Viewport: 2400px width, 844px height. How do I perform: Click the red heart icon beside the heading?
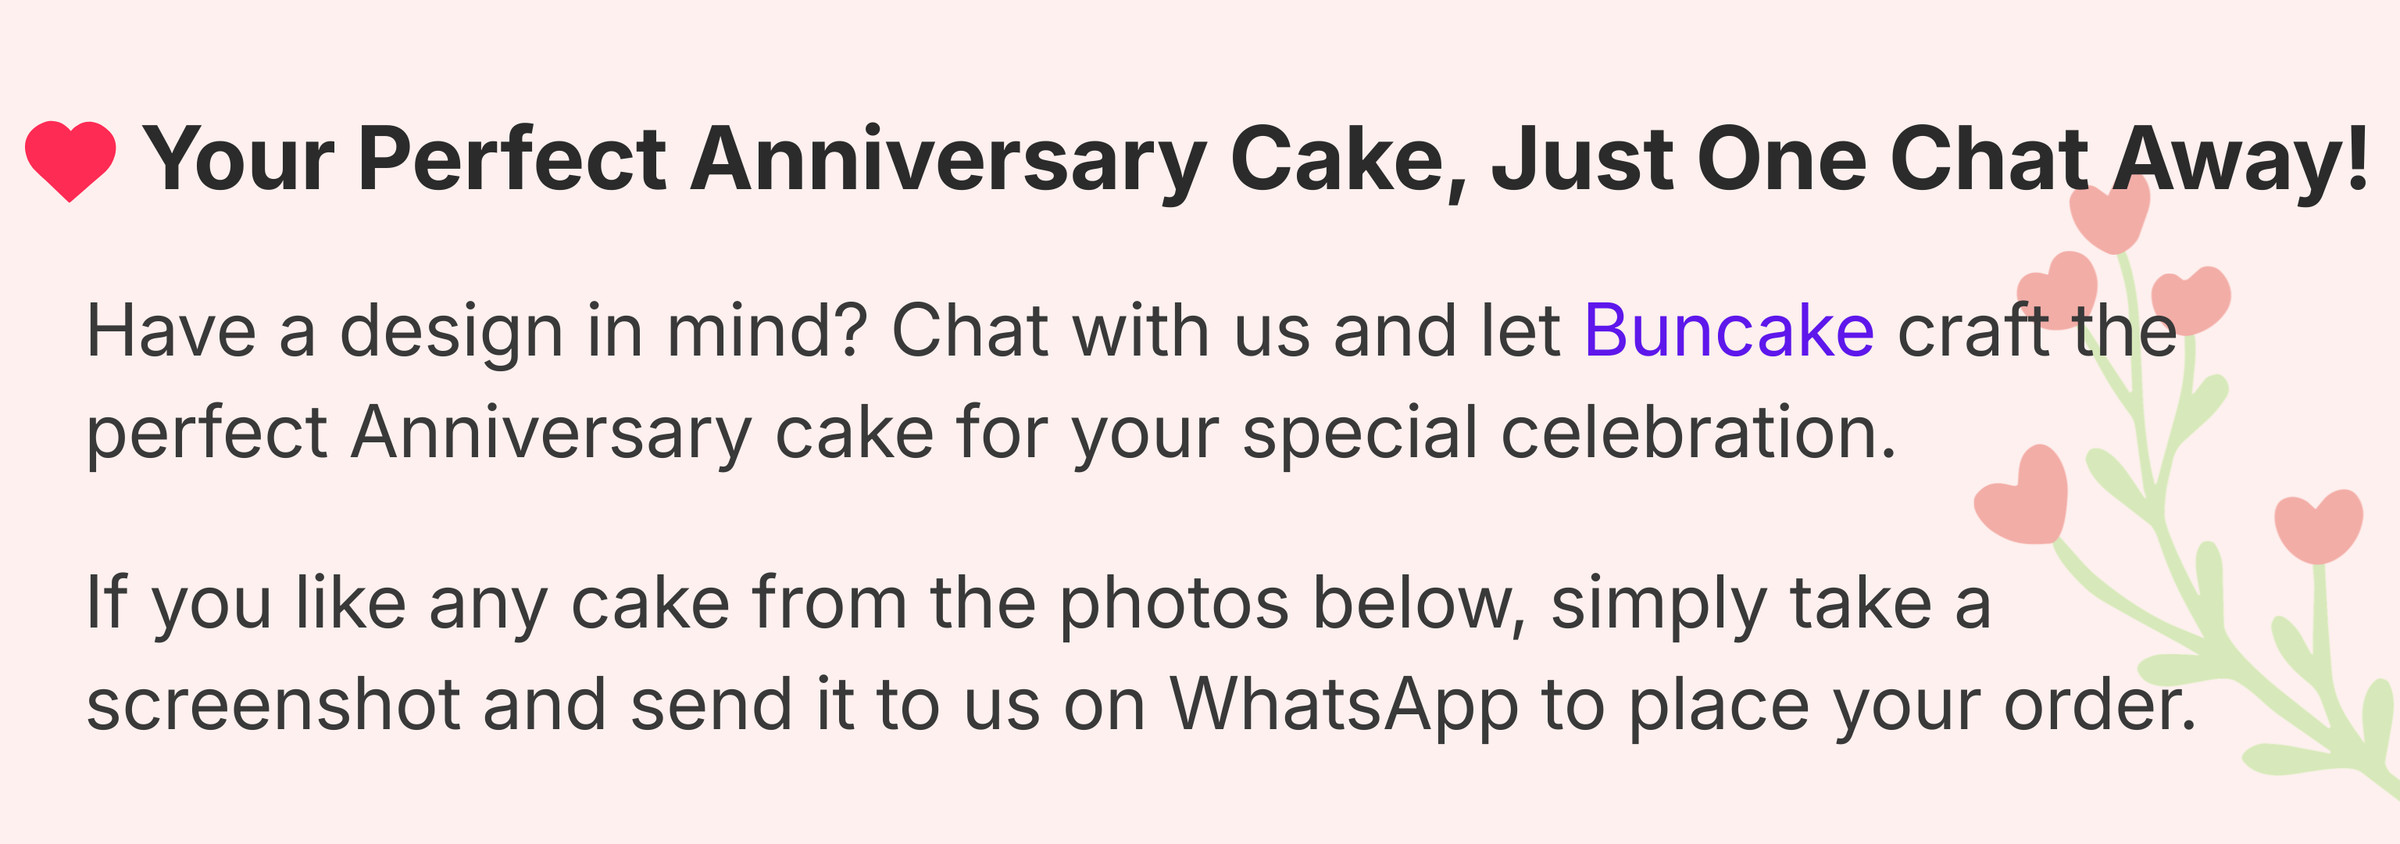pos(70,160)
